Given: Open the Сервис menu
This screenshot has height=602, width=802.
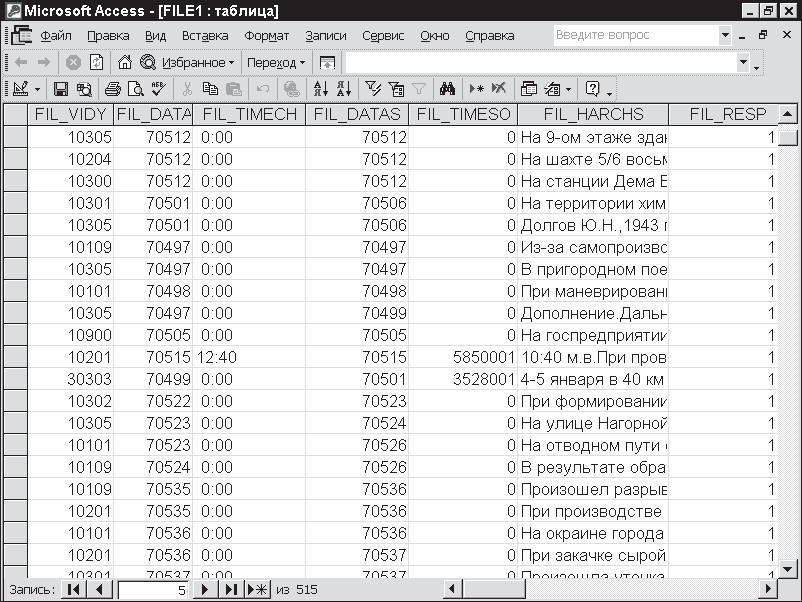Looking at the screenshot, I should (383, 35).
